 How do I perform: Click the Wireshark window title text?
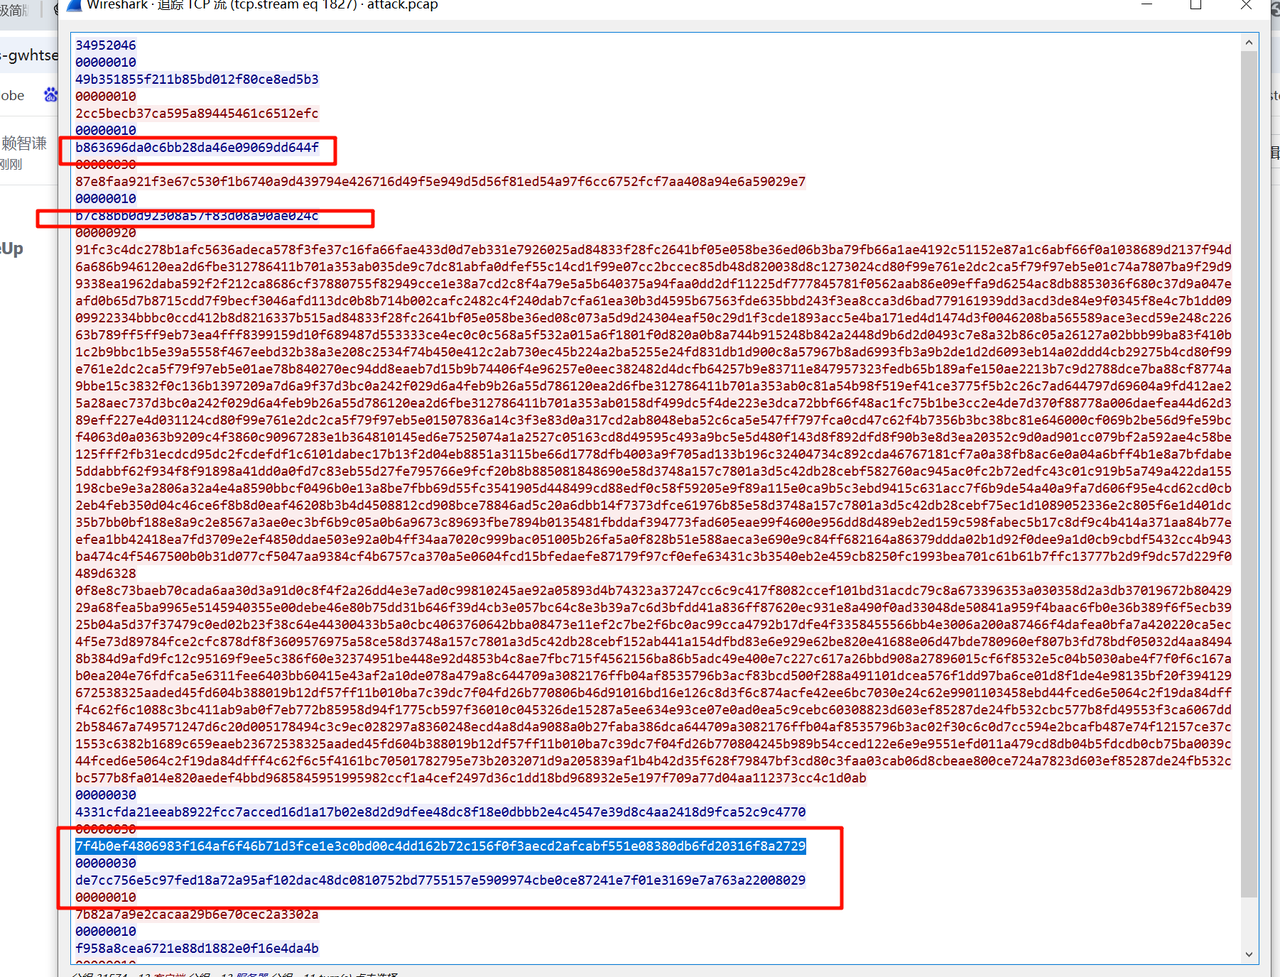coord(262,5)
